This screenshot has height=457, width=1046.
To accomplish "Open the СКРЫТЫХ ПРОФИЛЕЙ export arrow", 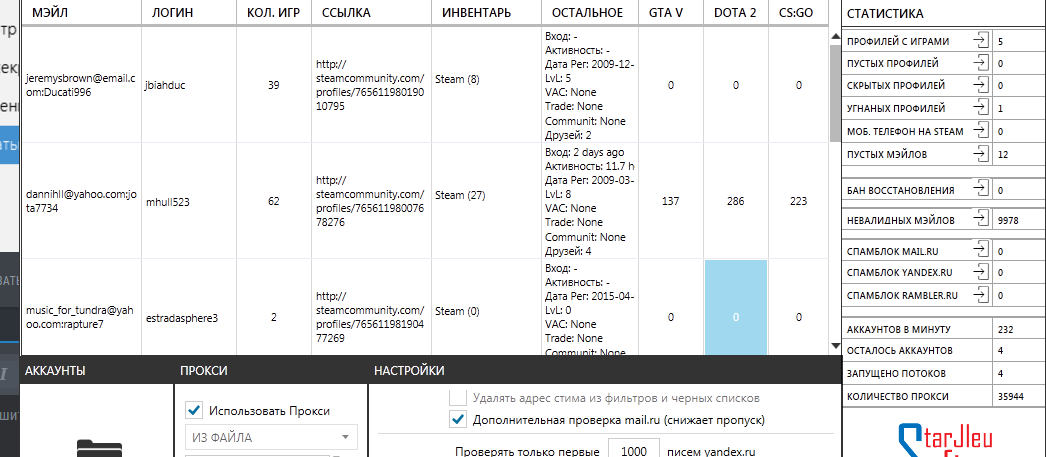I will pyautogui.click(x=979, y=85).
